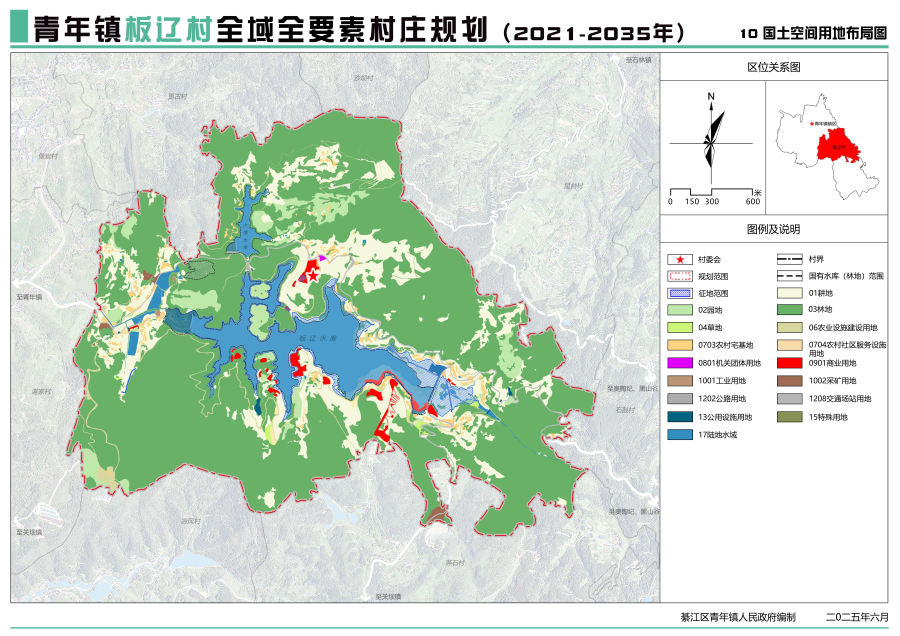Click the red star village committee marker on map
Screen dimensions: 900x636
(312, 272)
